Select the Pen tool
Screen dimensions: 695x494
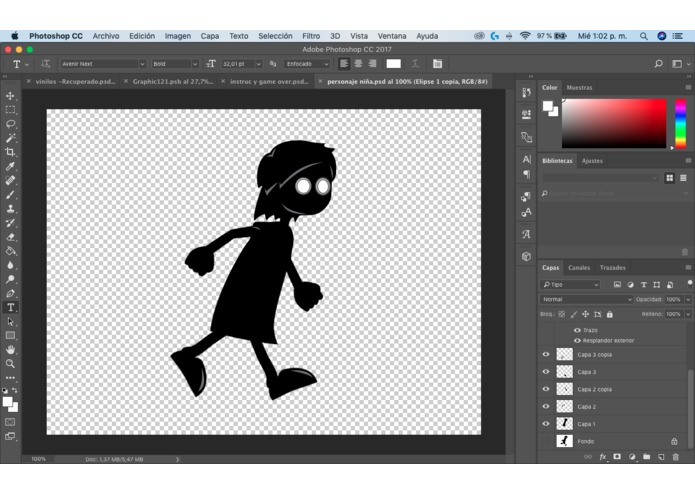click(10, 293)
